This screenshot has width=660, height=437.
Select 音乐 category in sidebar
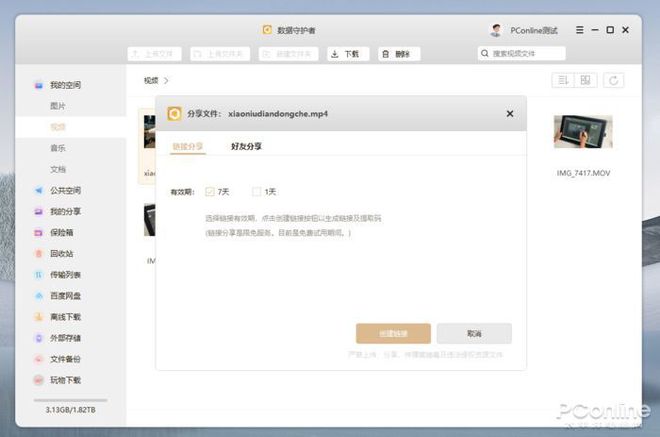click(x=58, y=148)
